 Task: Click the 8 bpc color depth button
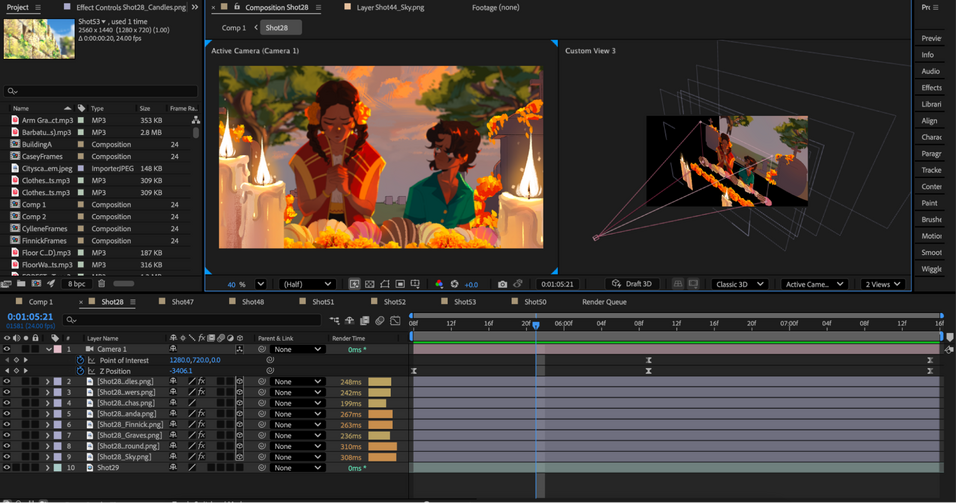pyautogui.click(x=77, y=284)
